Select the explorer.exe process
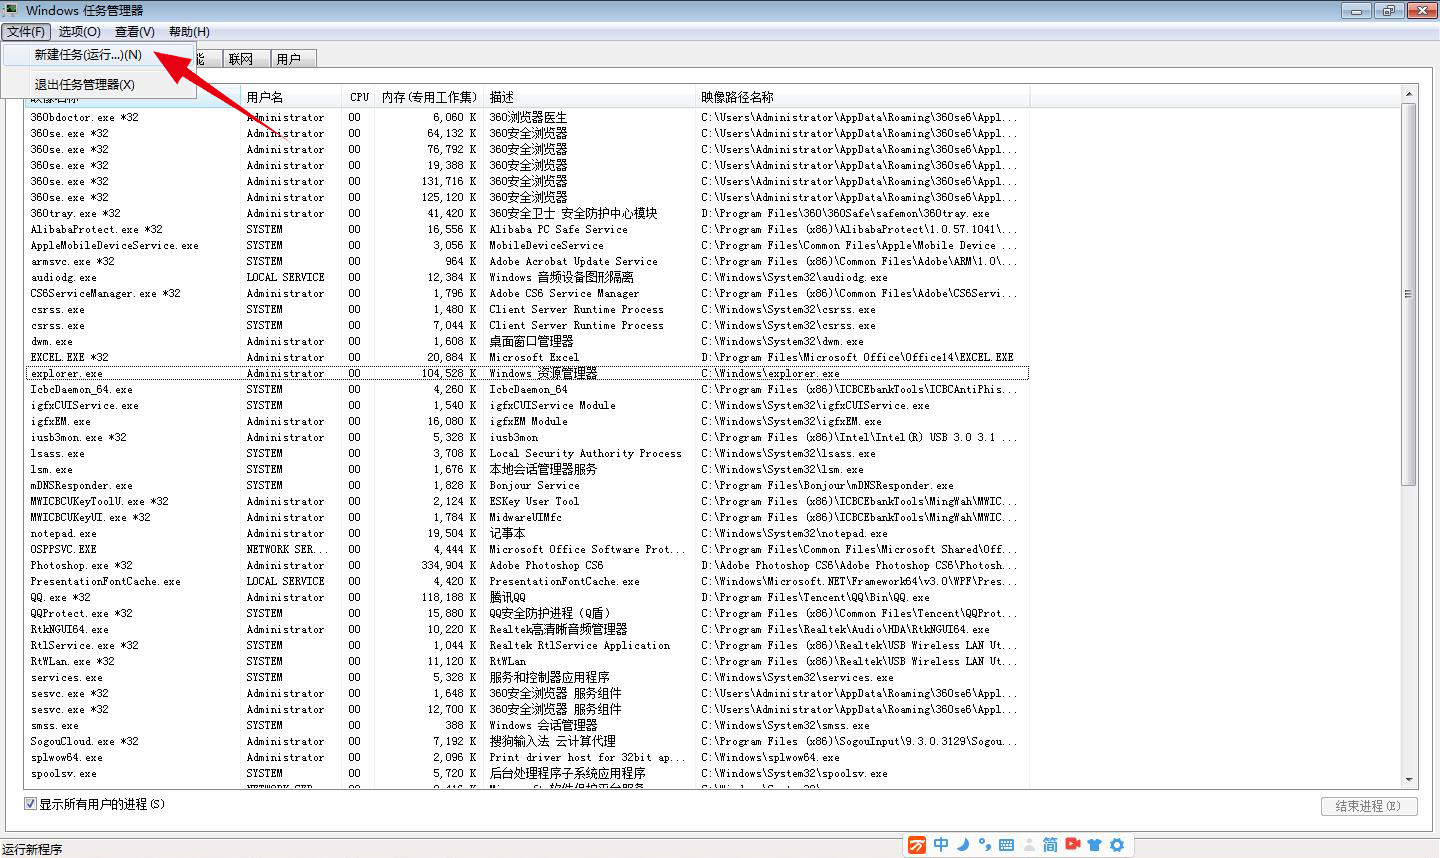Image resolution: width=1440 pixels, height=858 pixels. [x=527, y=373]
